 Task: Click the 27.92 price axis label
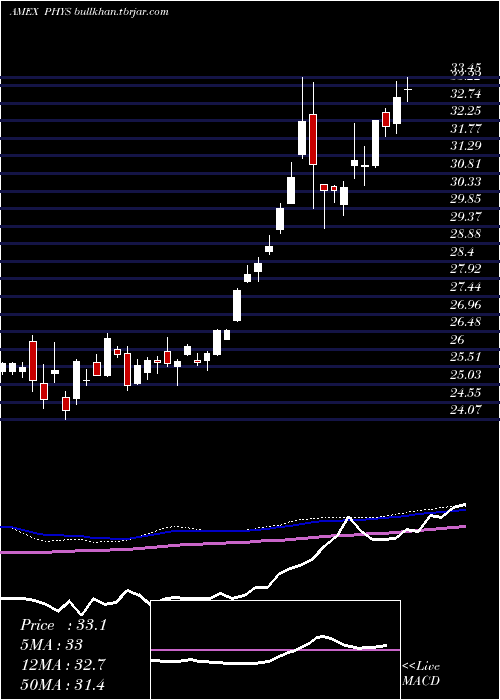tap(466, 269)
